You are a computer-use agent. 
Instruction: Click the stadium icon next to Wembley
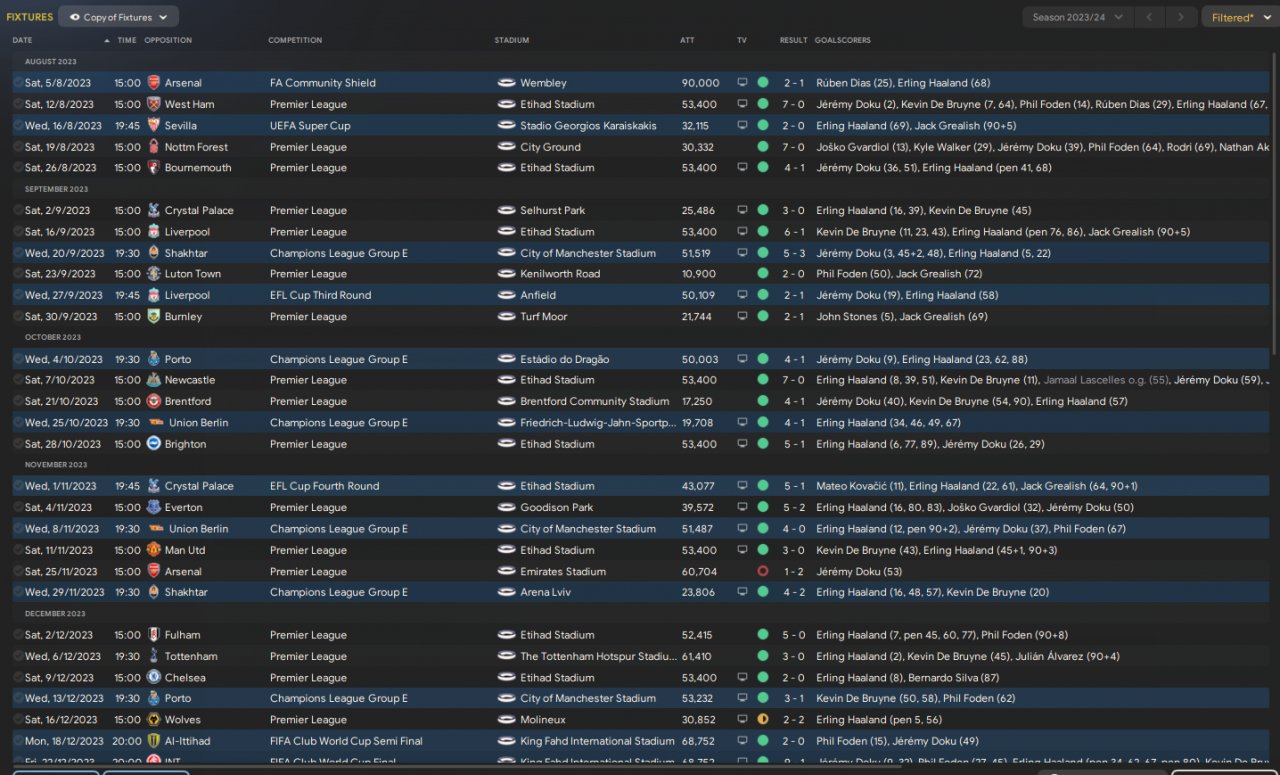point(506,83)
